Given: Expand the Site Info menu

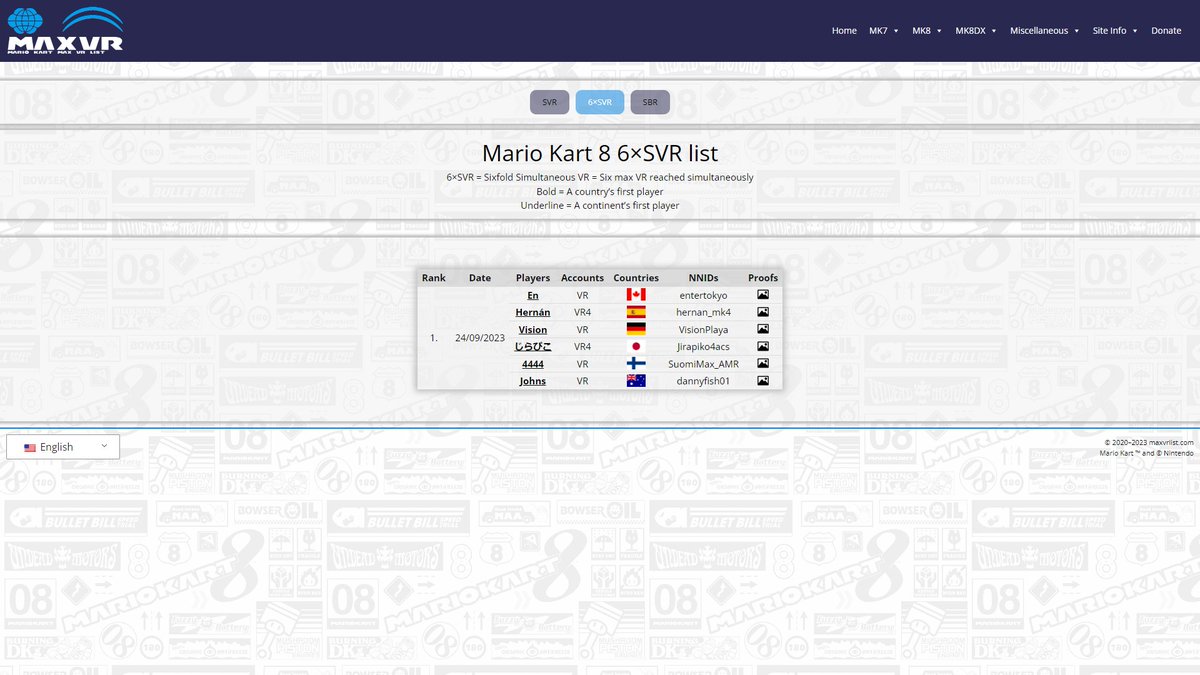Looking at the screenshot, I should [1116, 31].
